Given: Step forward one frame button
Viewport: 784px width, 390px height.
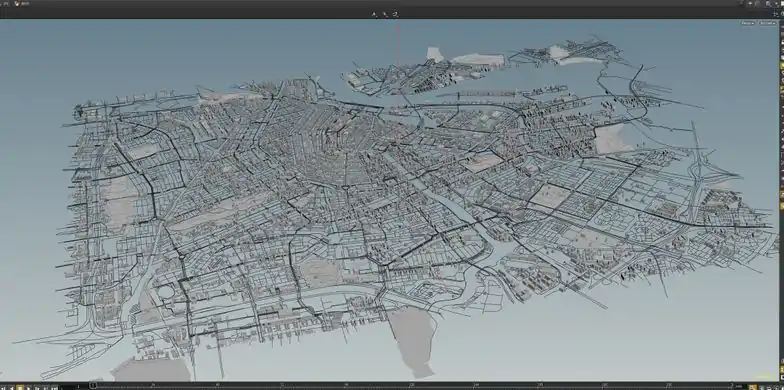Looking at the screenshot, I should click(37, 387).
